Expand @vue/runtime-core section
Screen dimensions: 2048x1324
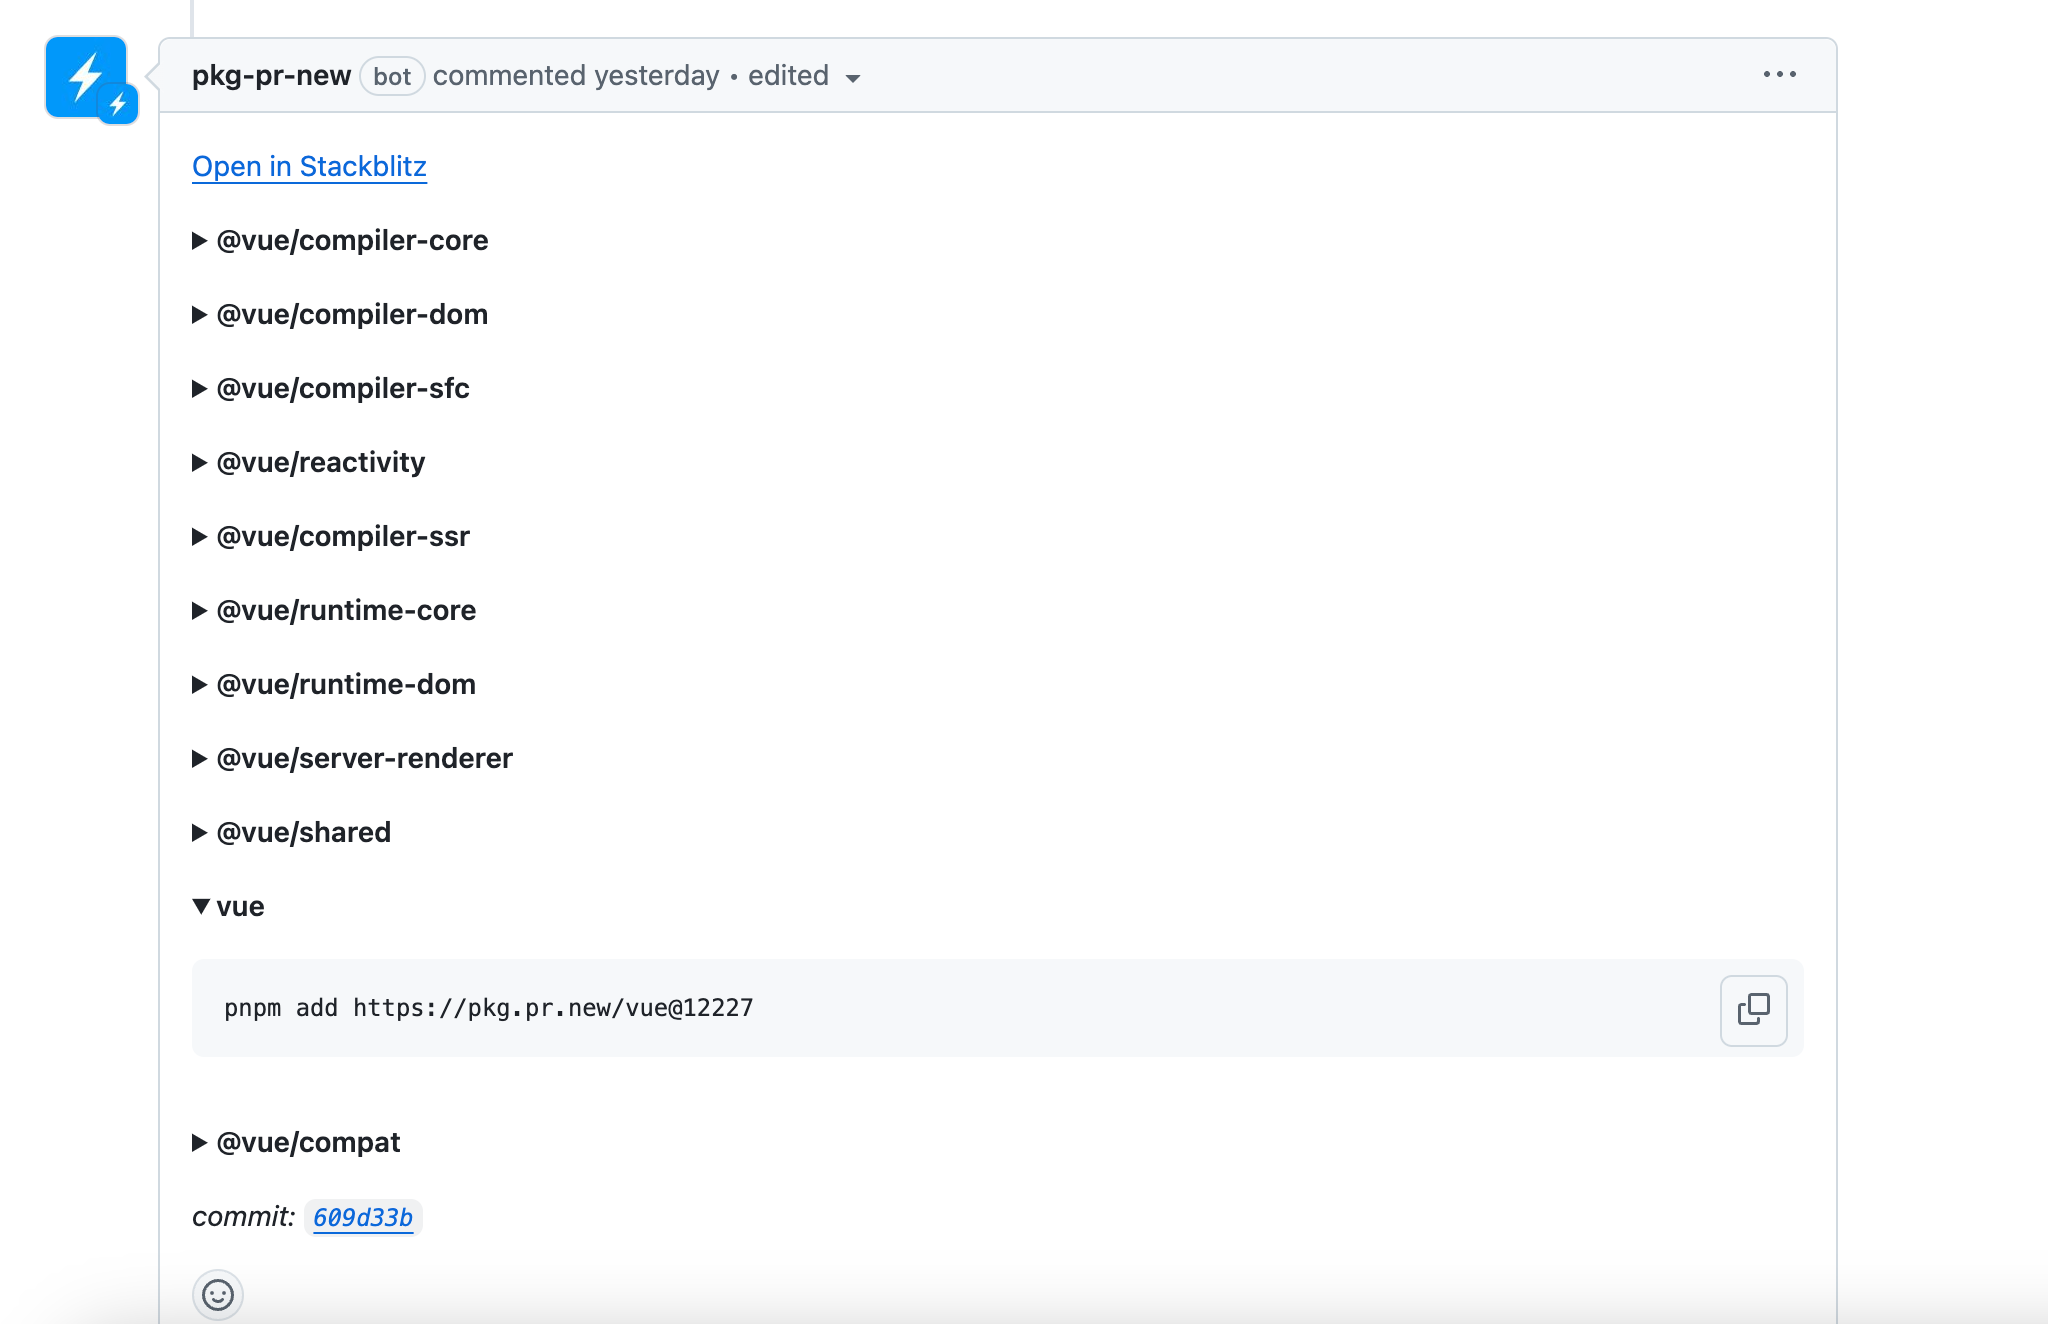click(345, 611)
